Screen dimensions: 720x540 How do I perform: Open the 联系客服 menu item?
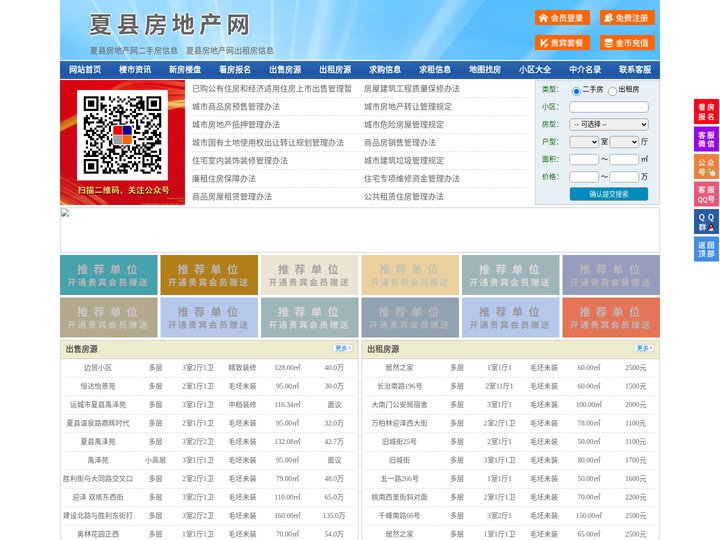tap(635, 70)
